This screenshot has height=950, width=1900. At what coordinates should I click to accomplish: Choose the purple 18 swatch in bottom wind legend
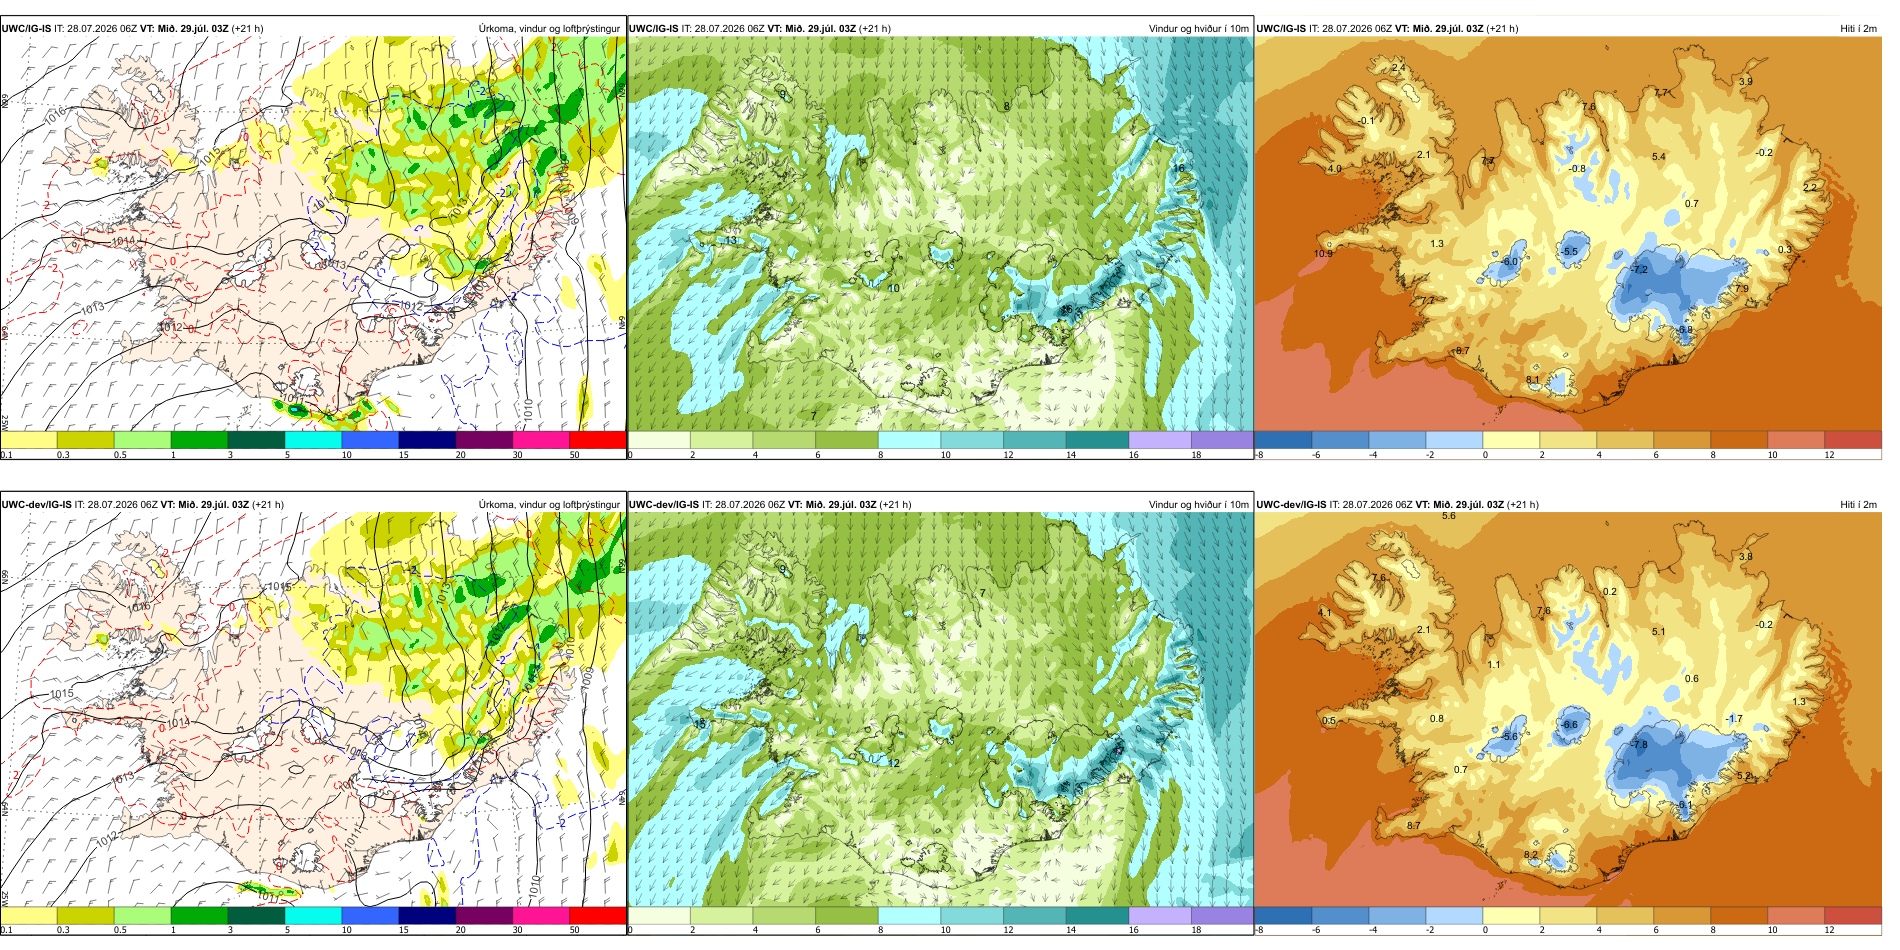tap(1222, 915)
